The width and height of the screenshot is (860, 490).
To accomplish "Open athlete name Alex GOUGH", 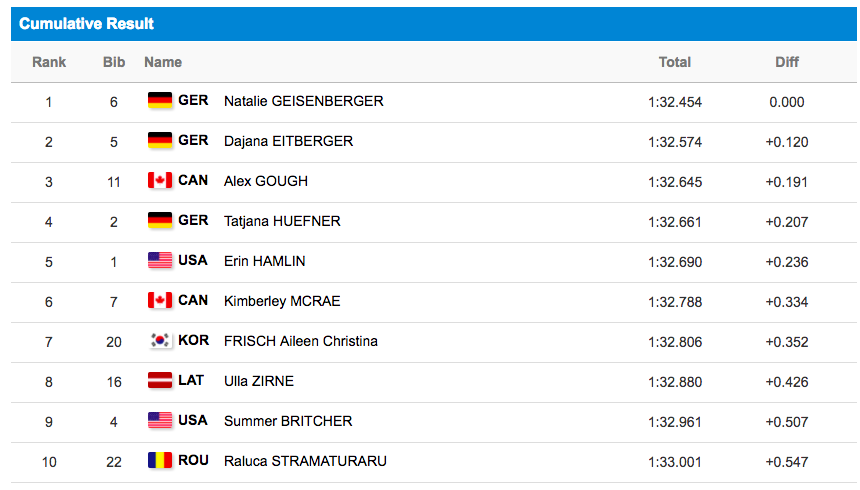I will coord(265,181).
